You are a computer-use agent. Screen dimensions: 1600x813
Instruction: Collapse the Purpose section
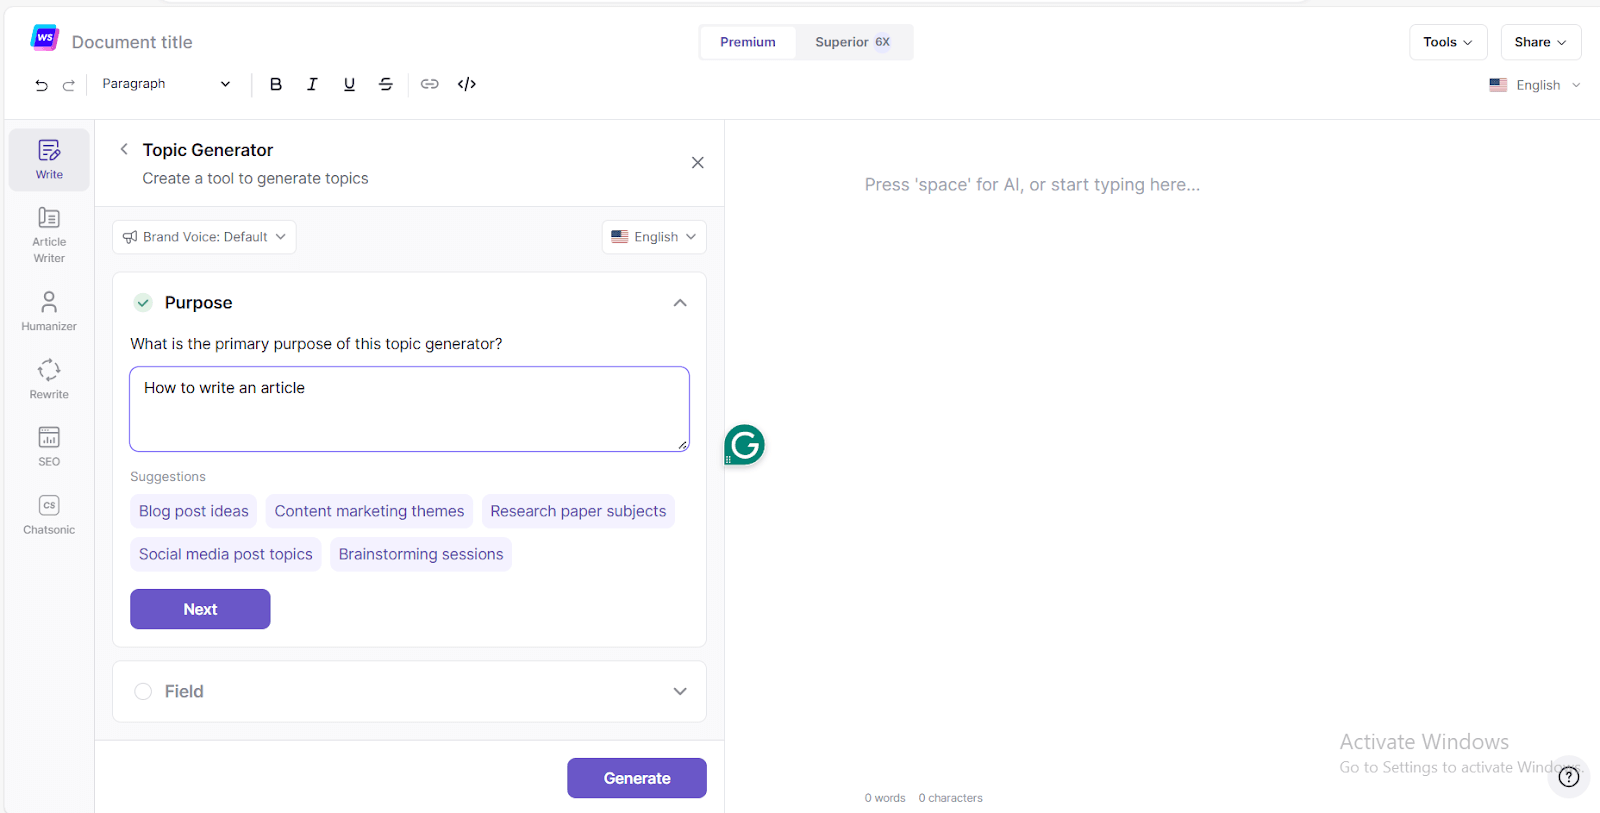680,303
